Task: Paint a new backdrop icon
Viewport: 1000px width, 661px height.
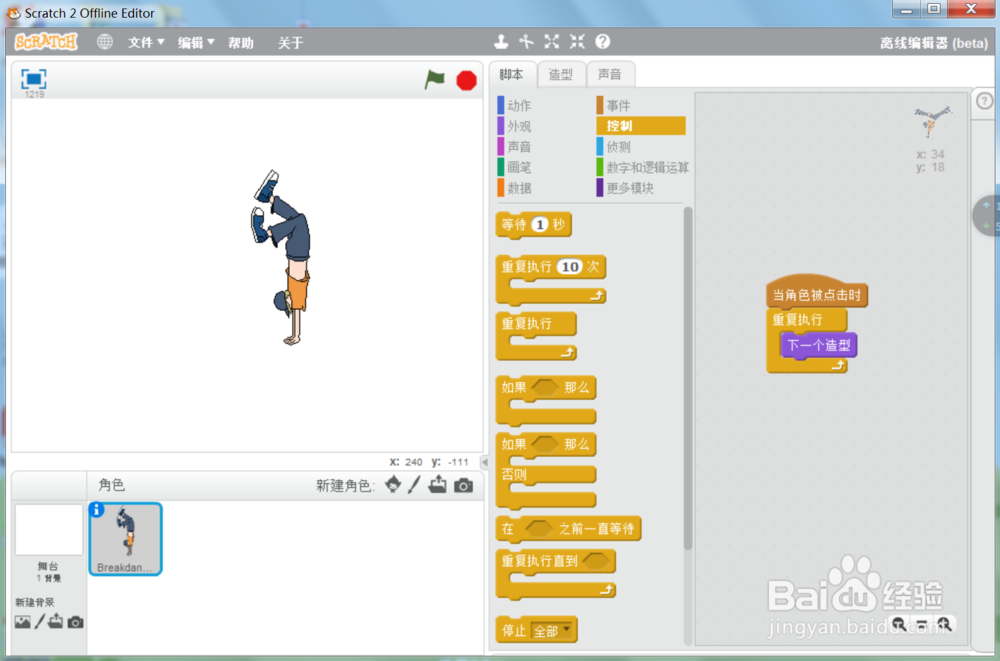Action: (40, 621)
